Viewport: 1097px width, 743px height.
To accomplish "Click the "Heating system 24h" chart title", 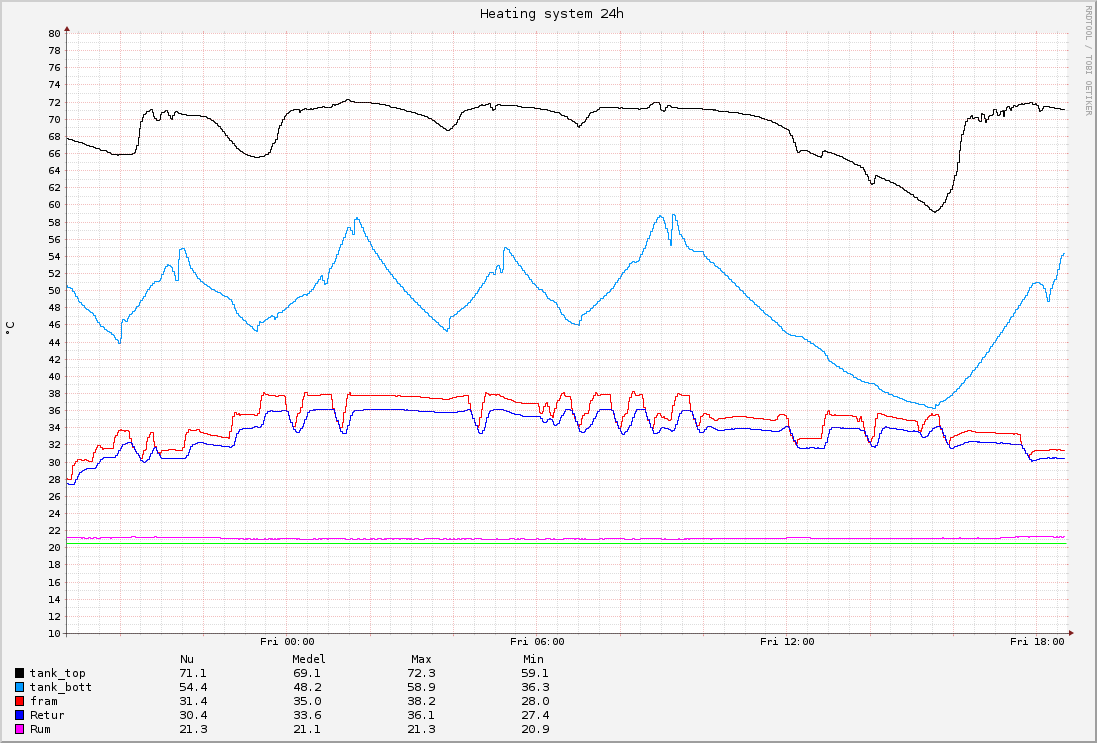I will coord(552,14).
